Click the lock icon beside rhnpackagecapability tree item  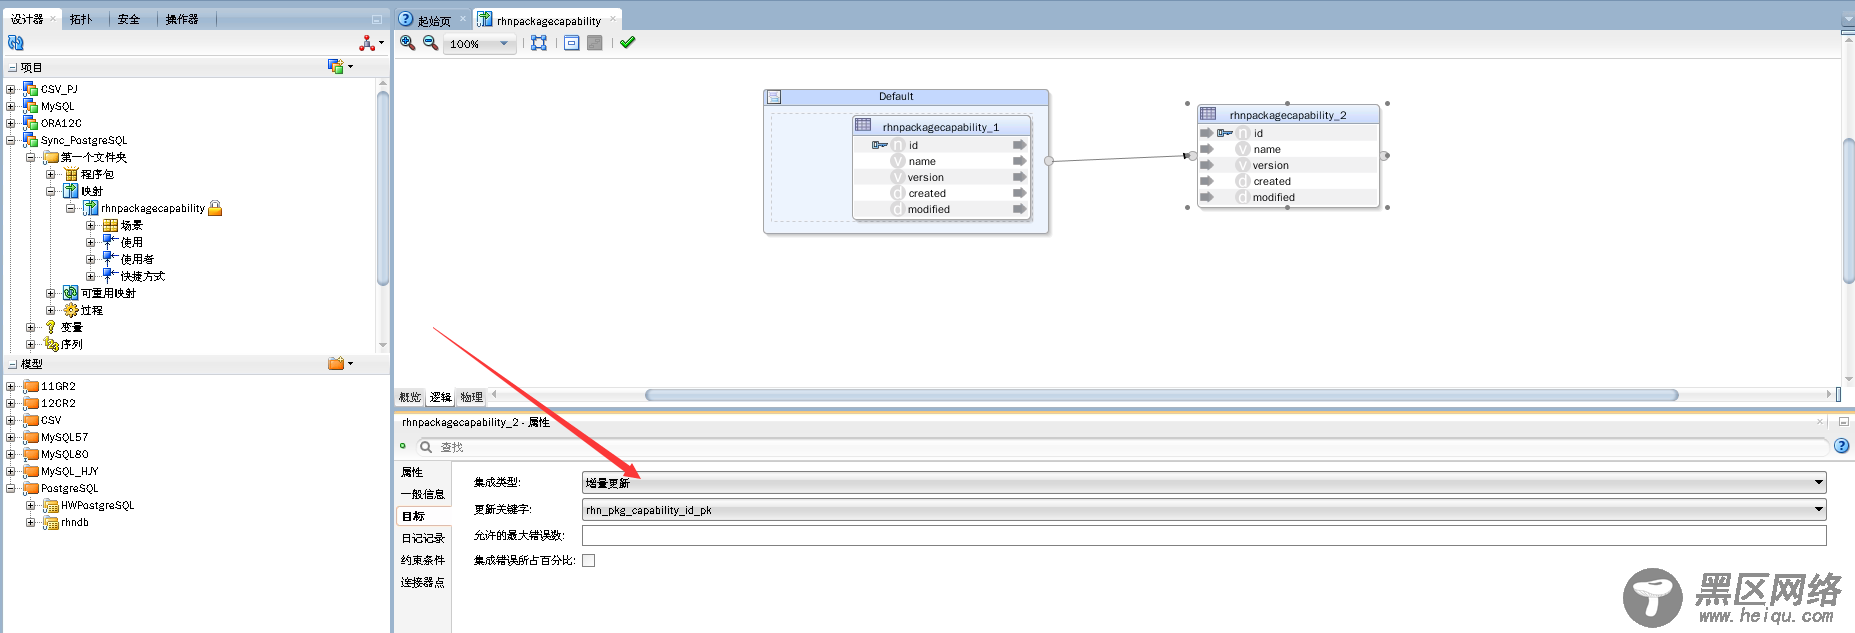[x=215, y=208]
